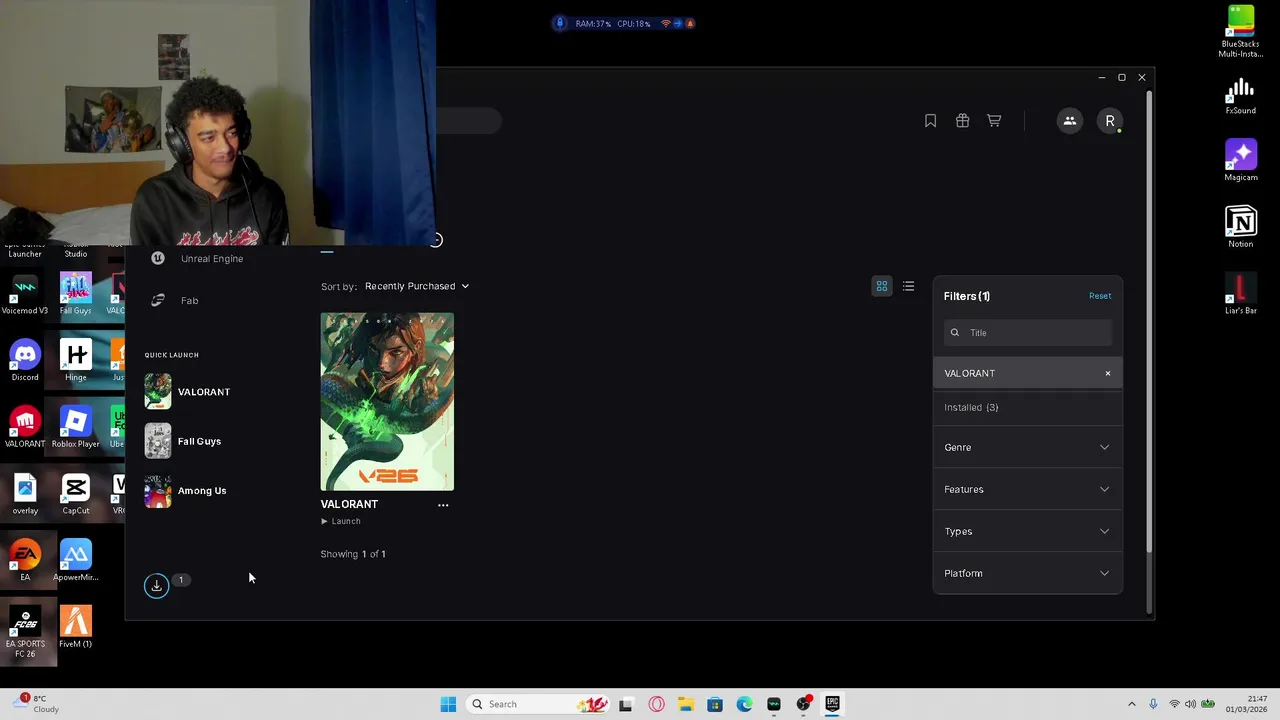Open overlay file on desktop
The width and height of the screenshot is (1280, 720).
25,494
